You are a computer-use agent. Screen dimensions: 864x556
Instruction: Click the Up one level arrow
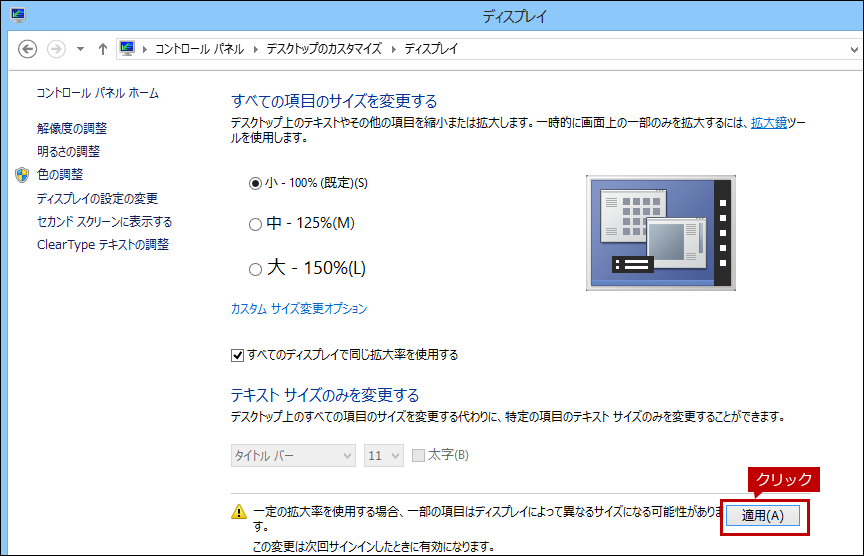click(x=102, y=49)
